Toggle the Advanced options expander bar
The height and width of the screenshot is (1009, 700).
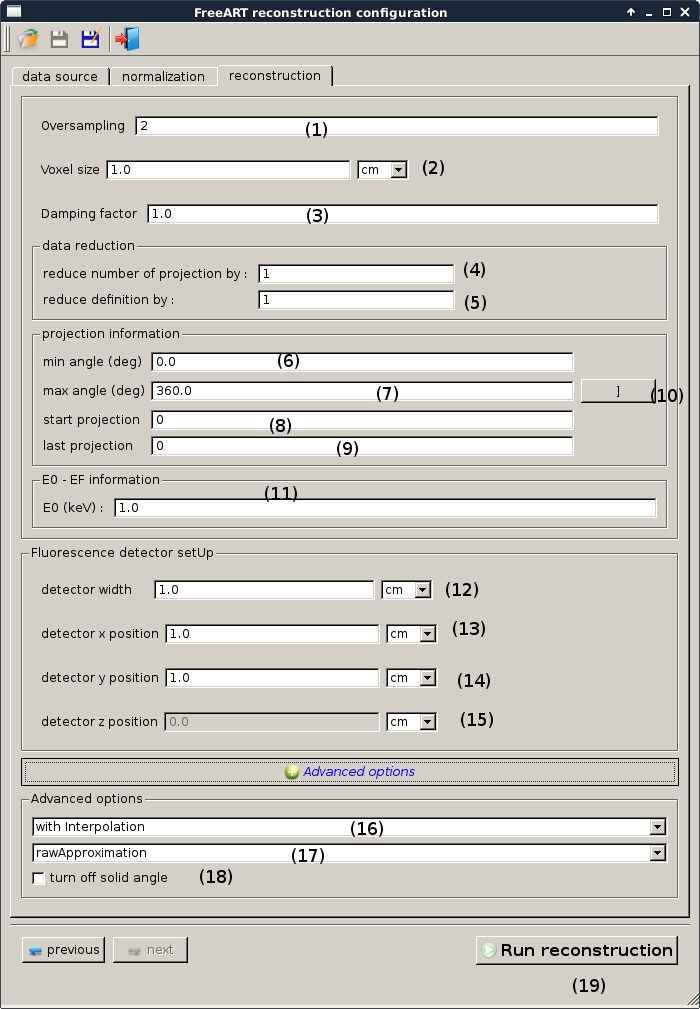(350, 772)
